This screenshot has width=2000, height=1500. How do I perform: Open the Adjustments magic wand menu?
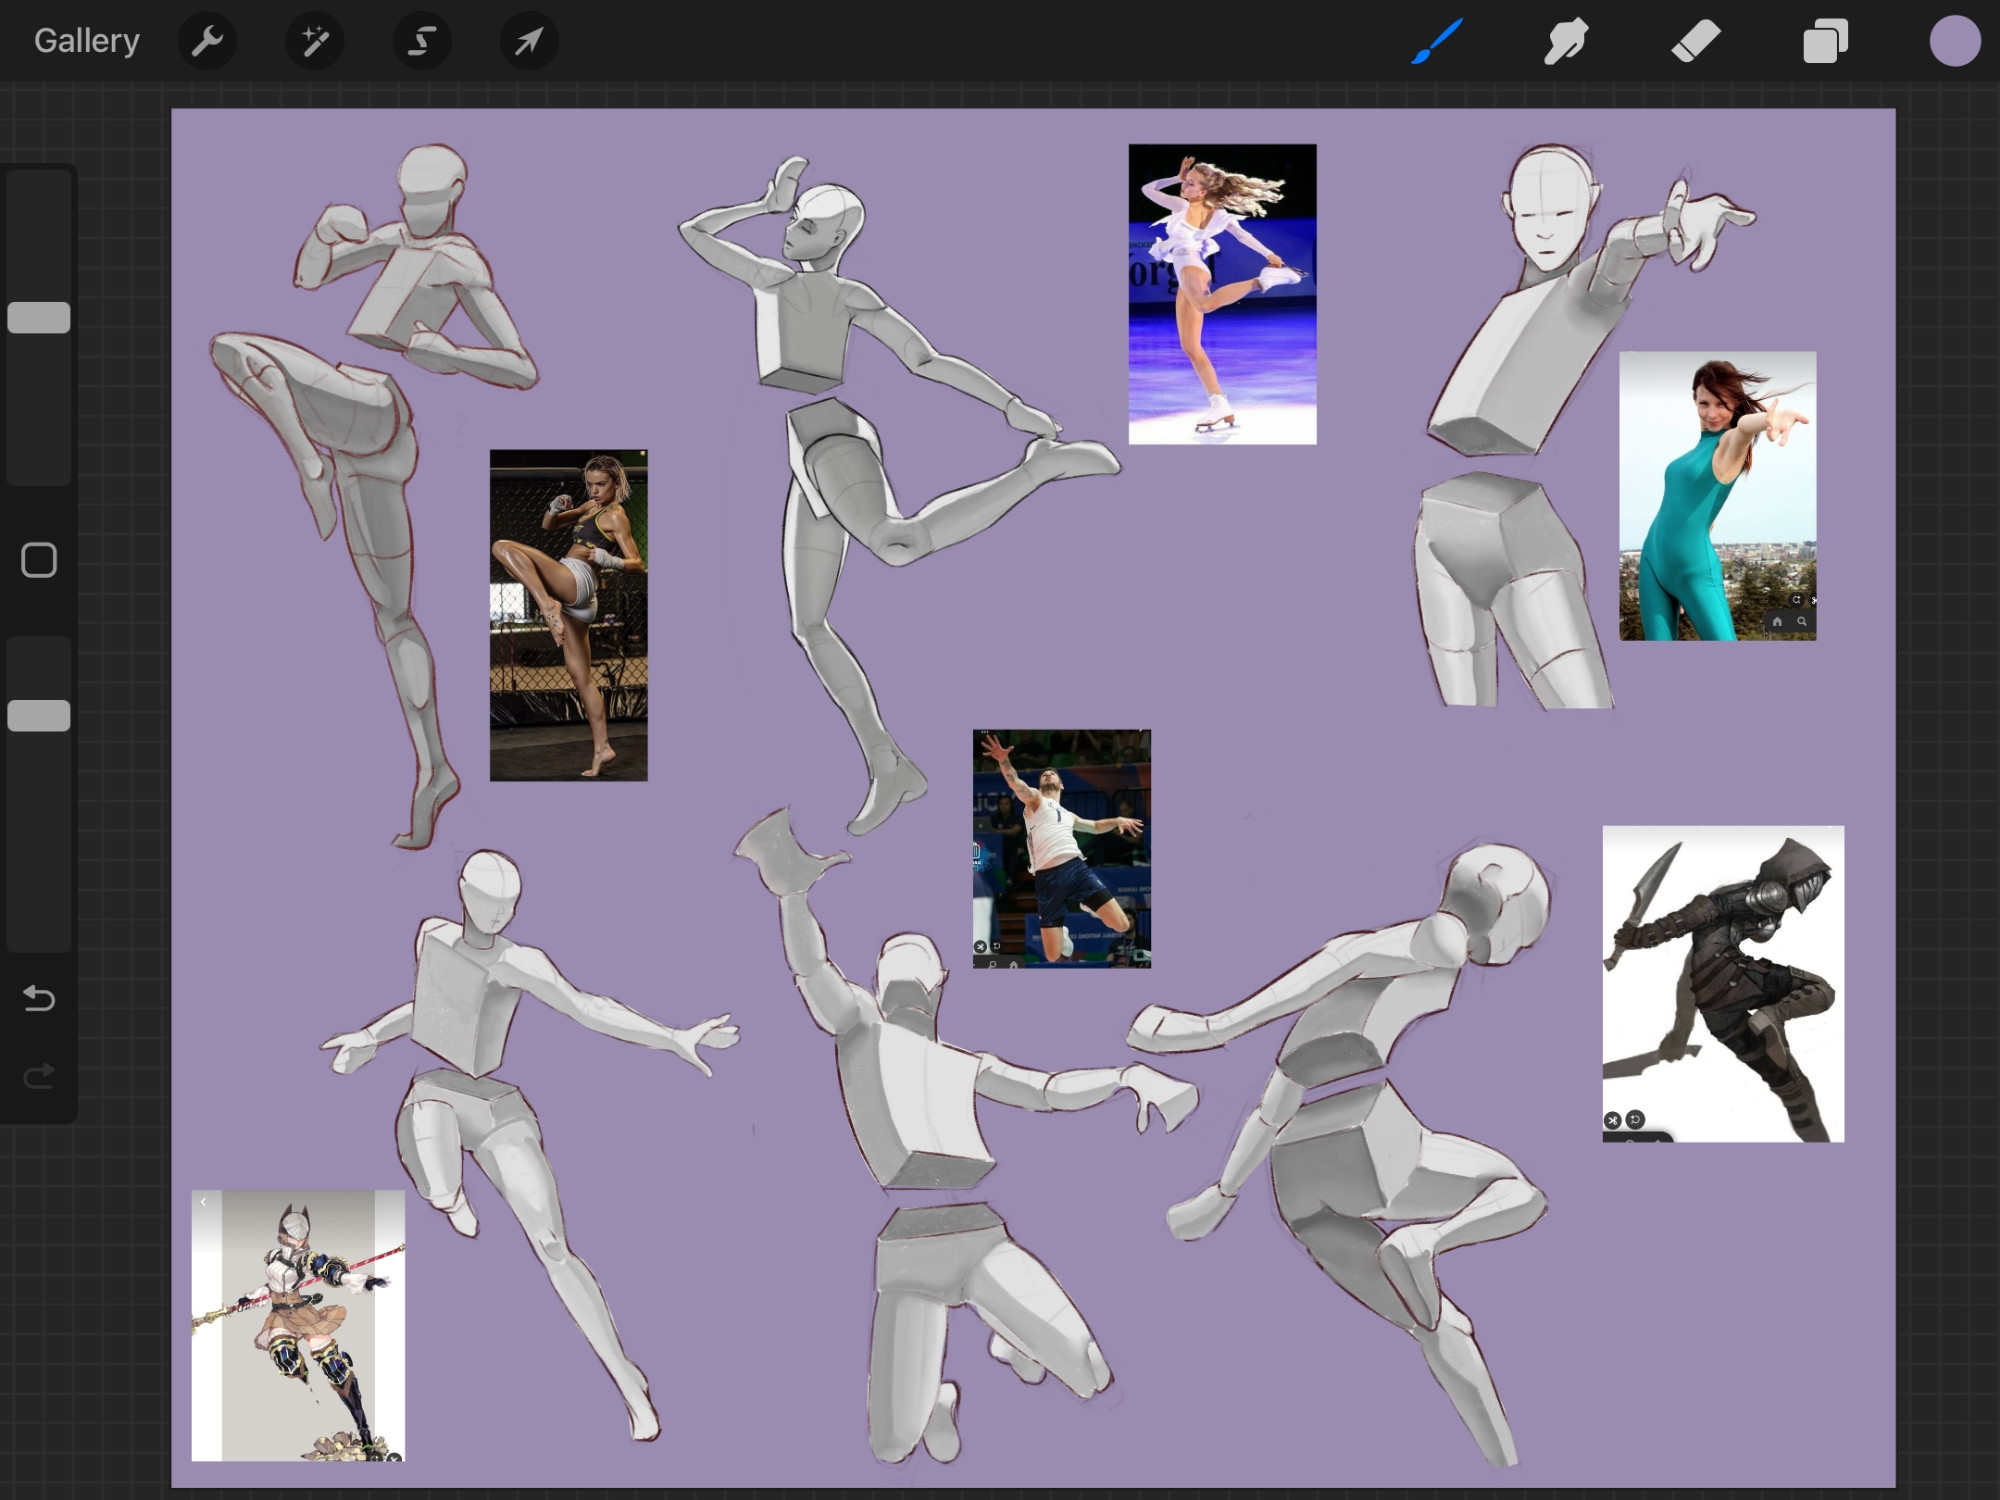[315, 41]
